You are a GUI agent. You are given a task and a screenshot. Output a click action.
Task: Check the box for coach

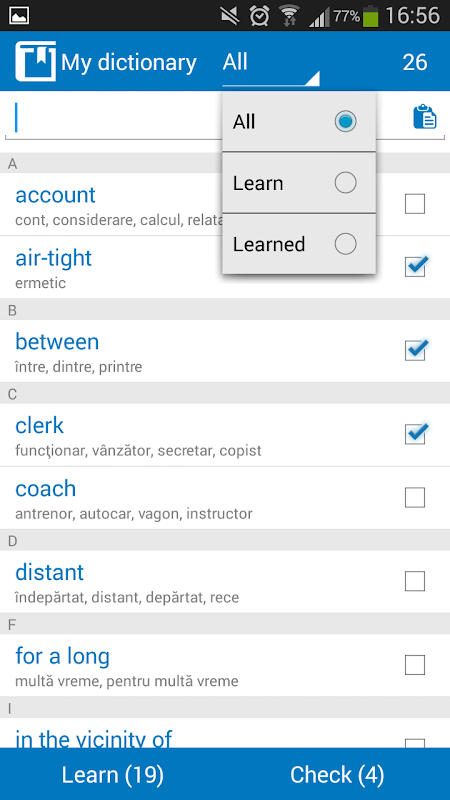click(x=415, y=497)
